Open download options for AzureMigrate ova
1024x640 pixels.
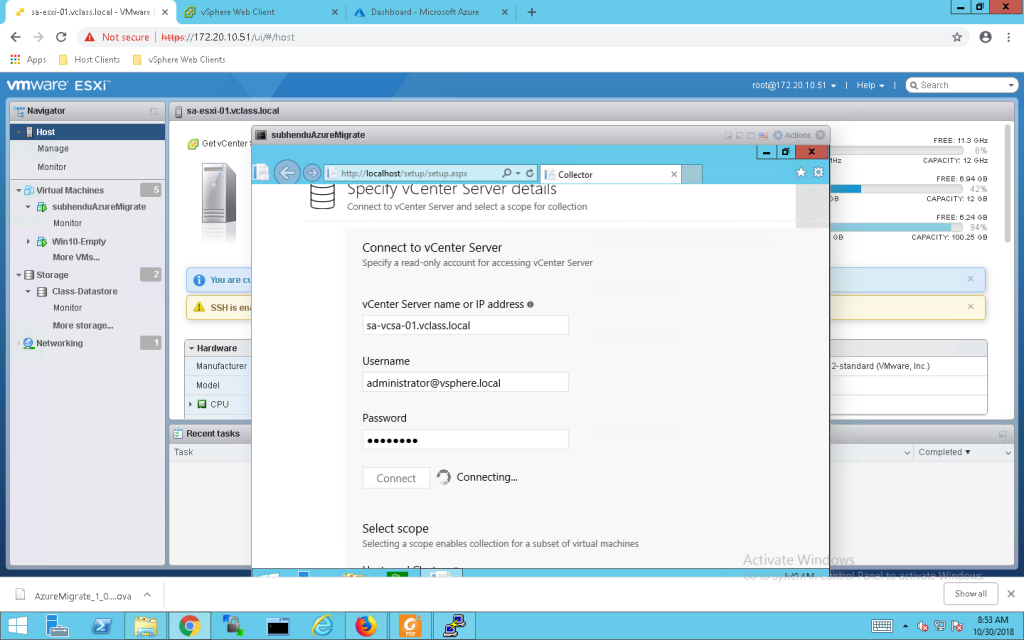pos(148,595)
